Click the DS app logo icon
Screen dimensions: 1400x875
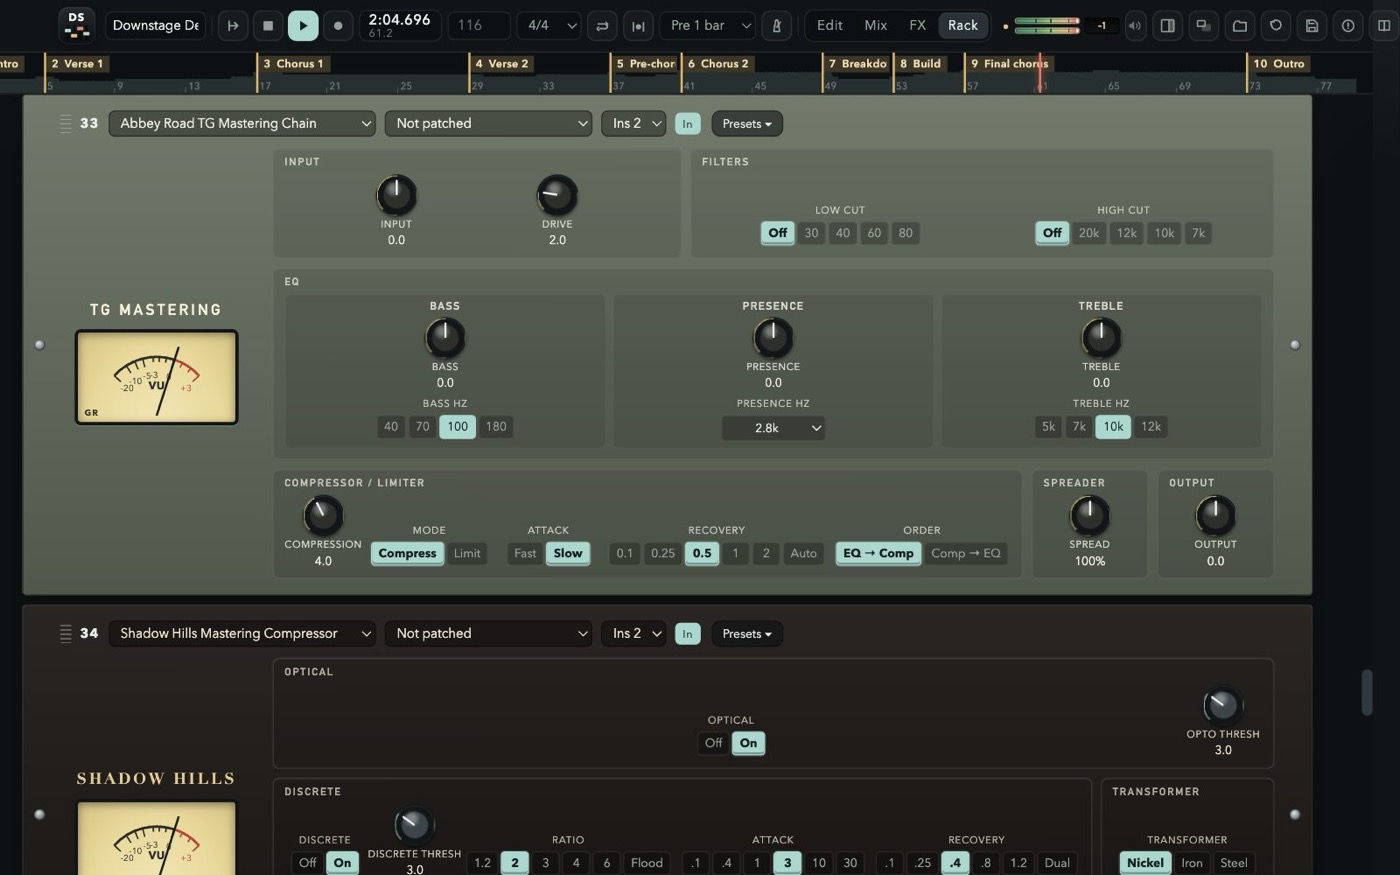76,25
